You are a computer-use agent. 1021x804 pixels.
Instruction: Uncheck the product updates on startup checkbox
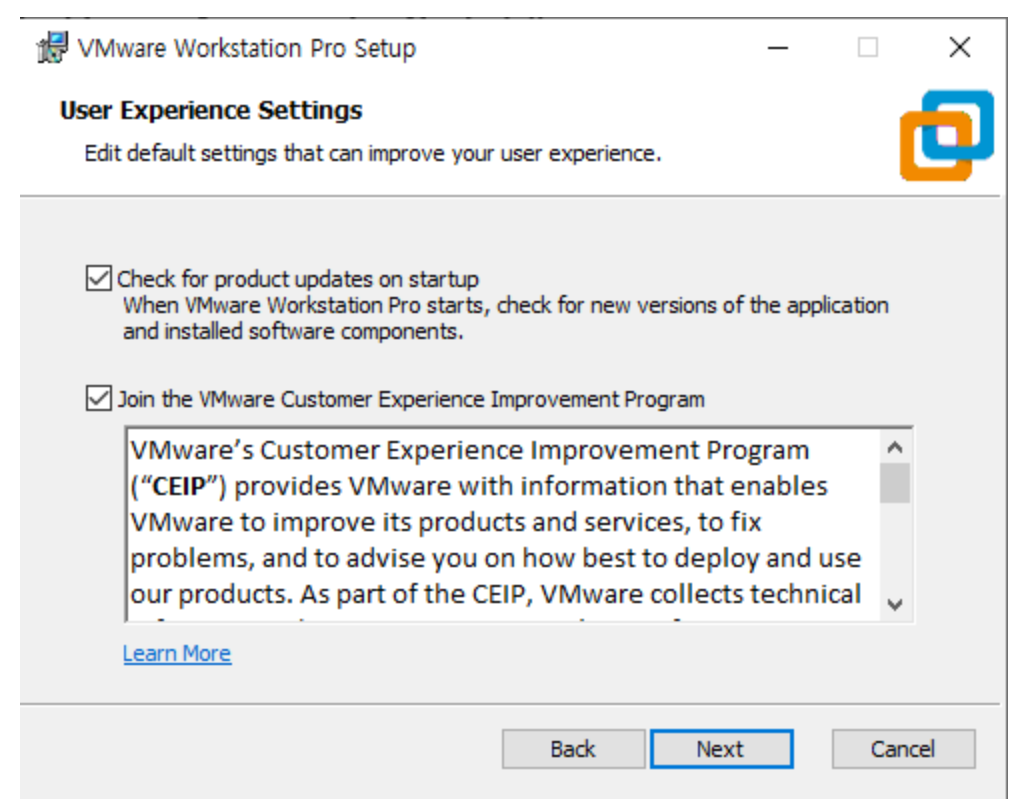(x=98, y=279)
